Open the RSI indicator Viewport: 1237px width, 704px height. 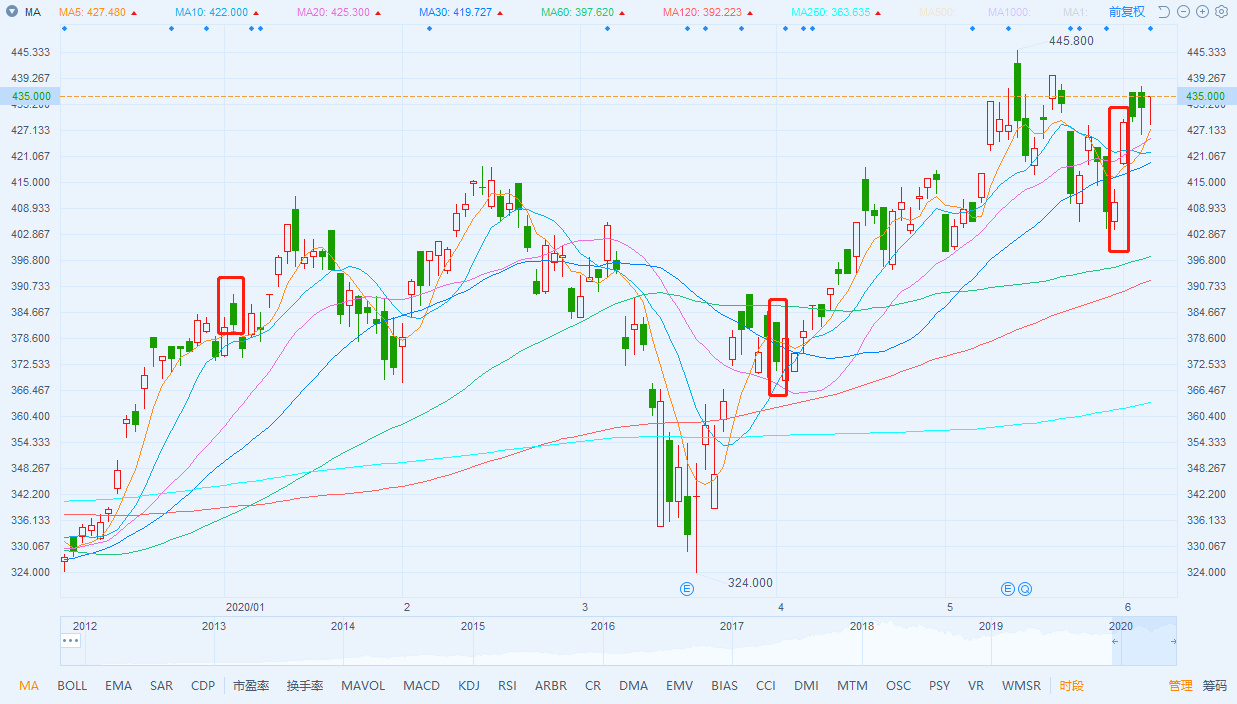point(507,686)
